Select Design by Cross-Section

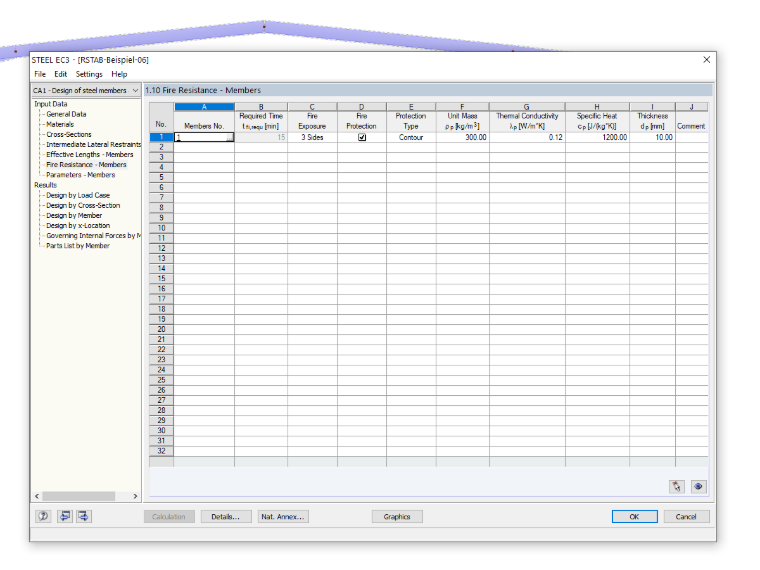click(x=83, y=206)
